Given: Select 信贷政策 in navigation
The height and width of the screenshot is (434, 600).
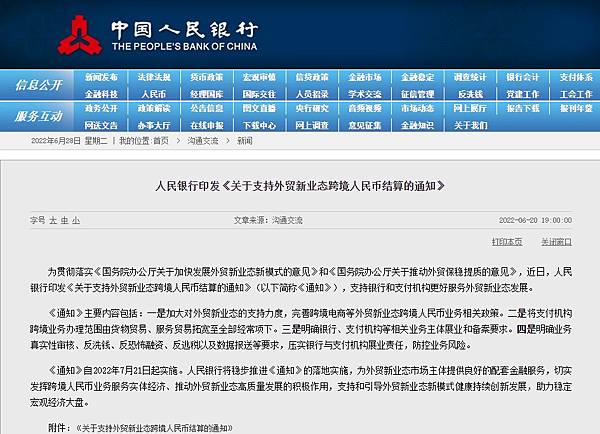Looking at the screenshot, I should point(312,77).
